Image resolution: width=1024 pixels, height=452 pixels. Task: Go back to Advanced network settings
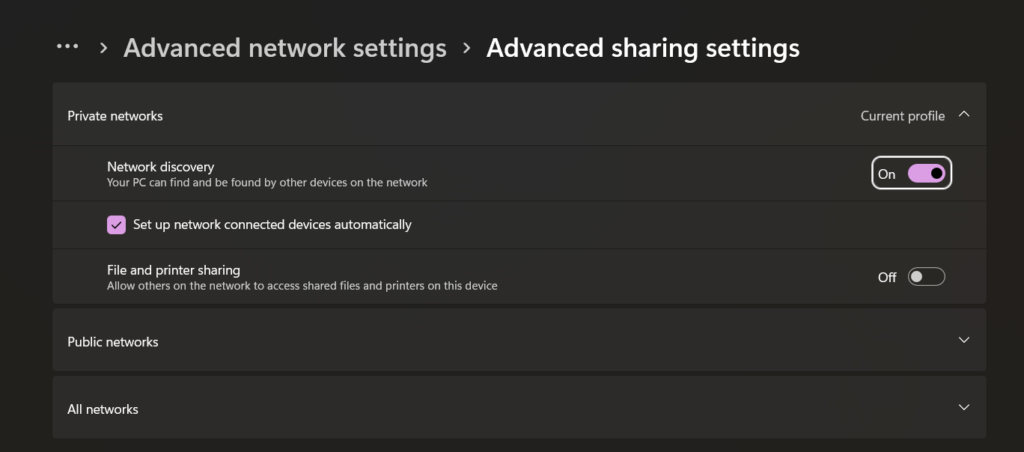click(285, 48)
